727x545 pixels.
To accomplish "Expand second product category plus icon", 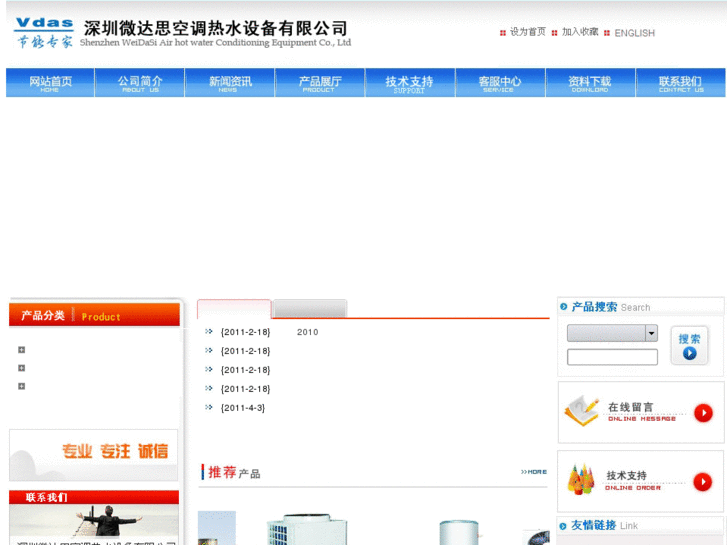I will click(x=21, y=368).
